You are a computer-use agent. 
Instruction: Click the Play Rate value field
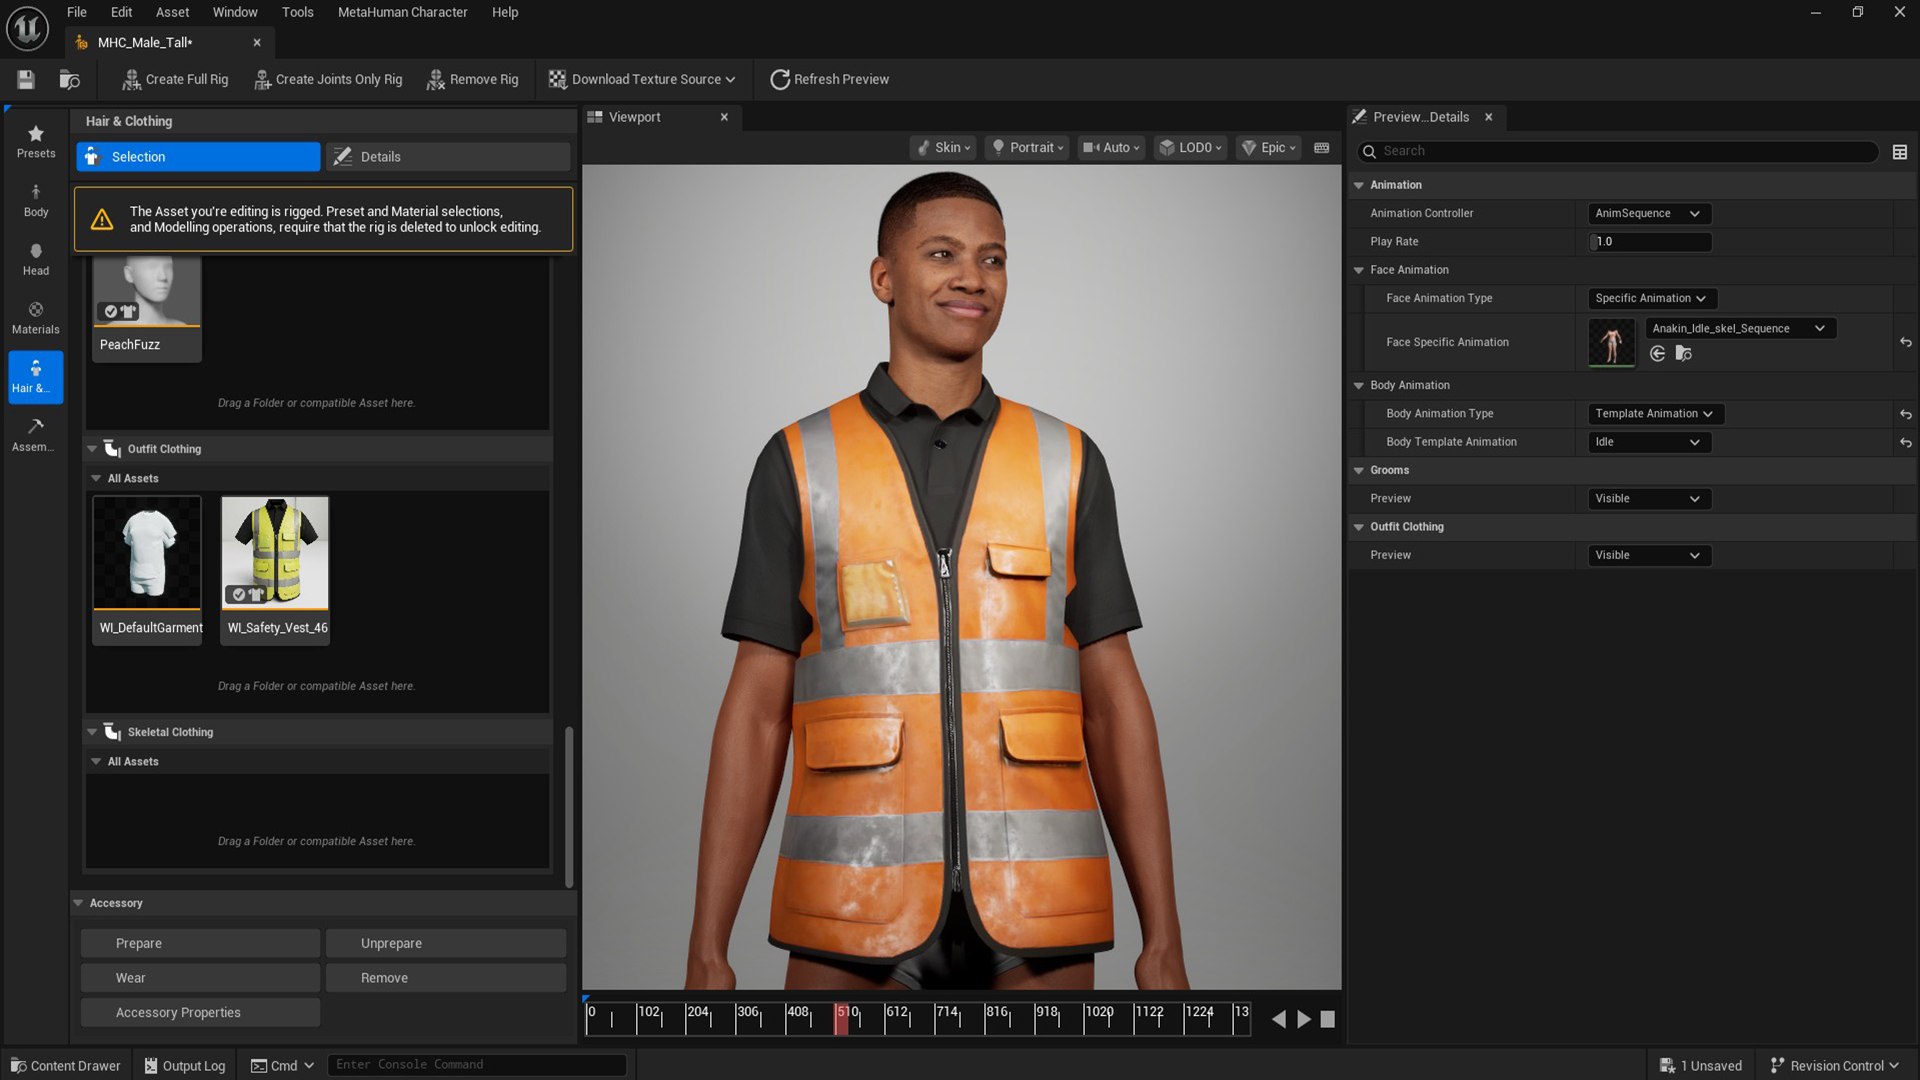(x=1649, y=242)
